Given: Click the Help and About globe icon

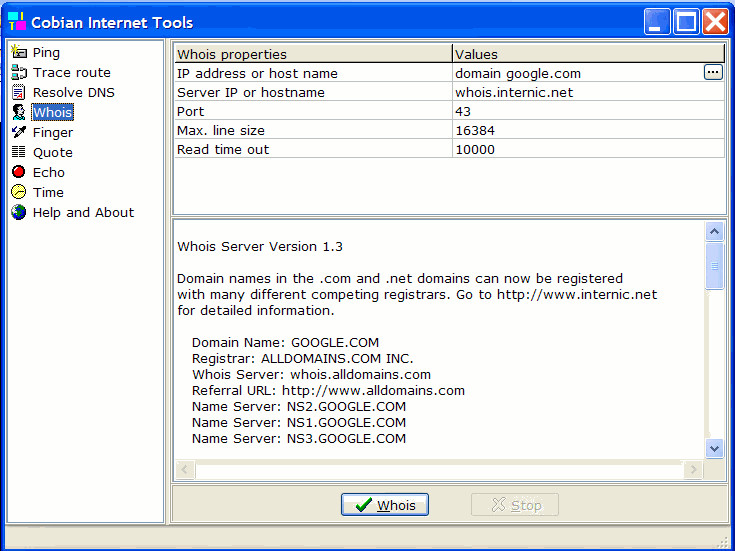Looking at the screenshot, I should tap(19, 212).
